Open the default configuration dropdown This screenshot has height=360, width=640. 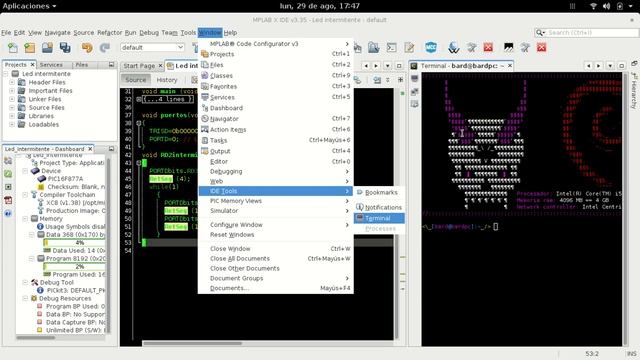[x=152, y=47]
